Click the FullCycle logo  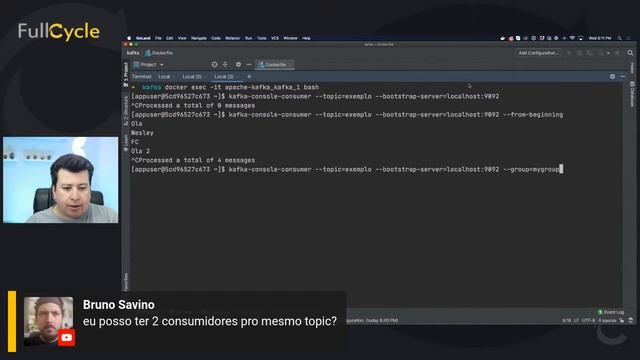click(x=59, y=32)
